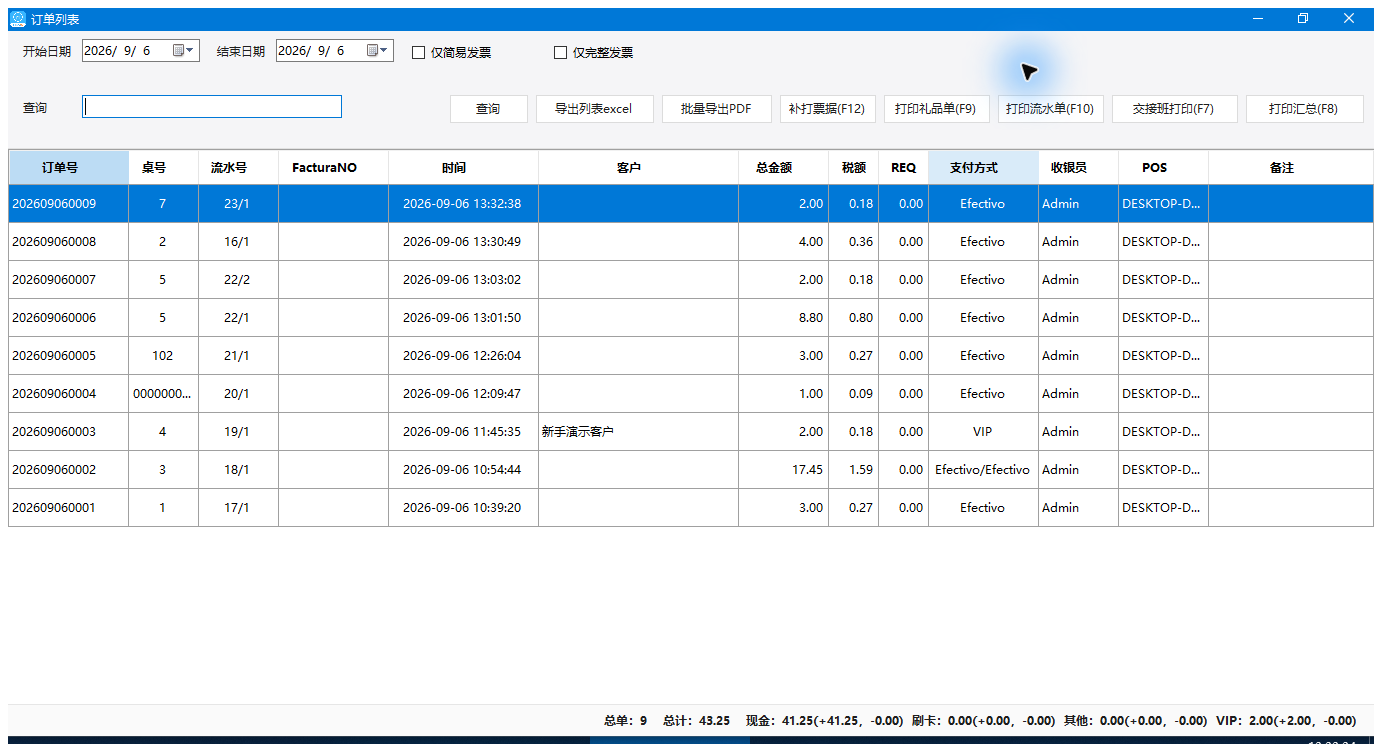This screenshot has height=744, width=1382.
Task: Sort by 桌号 column header
Action: point(163,168)
